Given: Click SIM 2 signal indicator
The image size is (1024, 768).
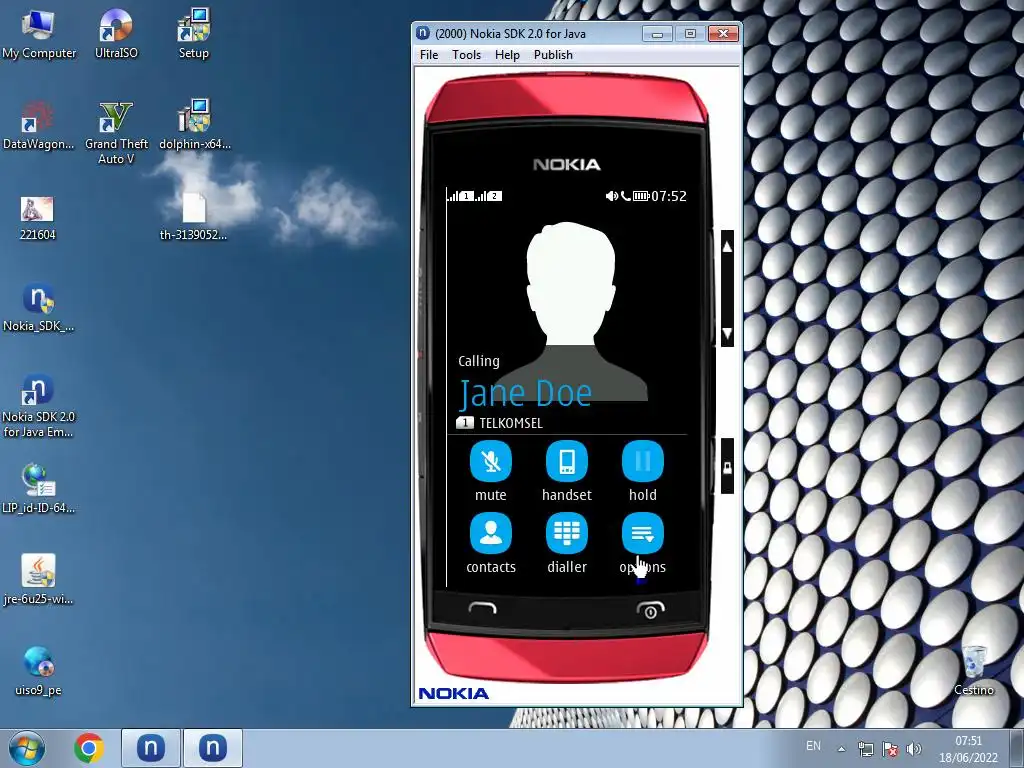Looking at the screenshot, I should click(489, 195).
